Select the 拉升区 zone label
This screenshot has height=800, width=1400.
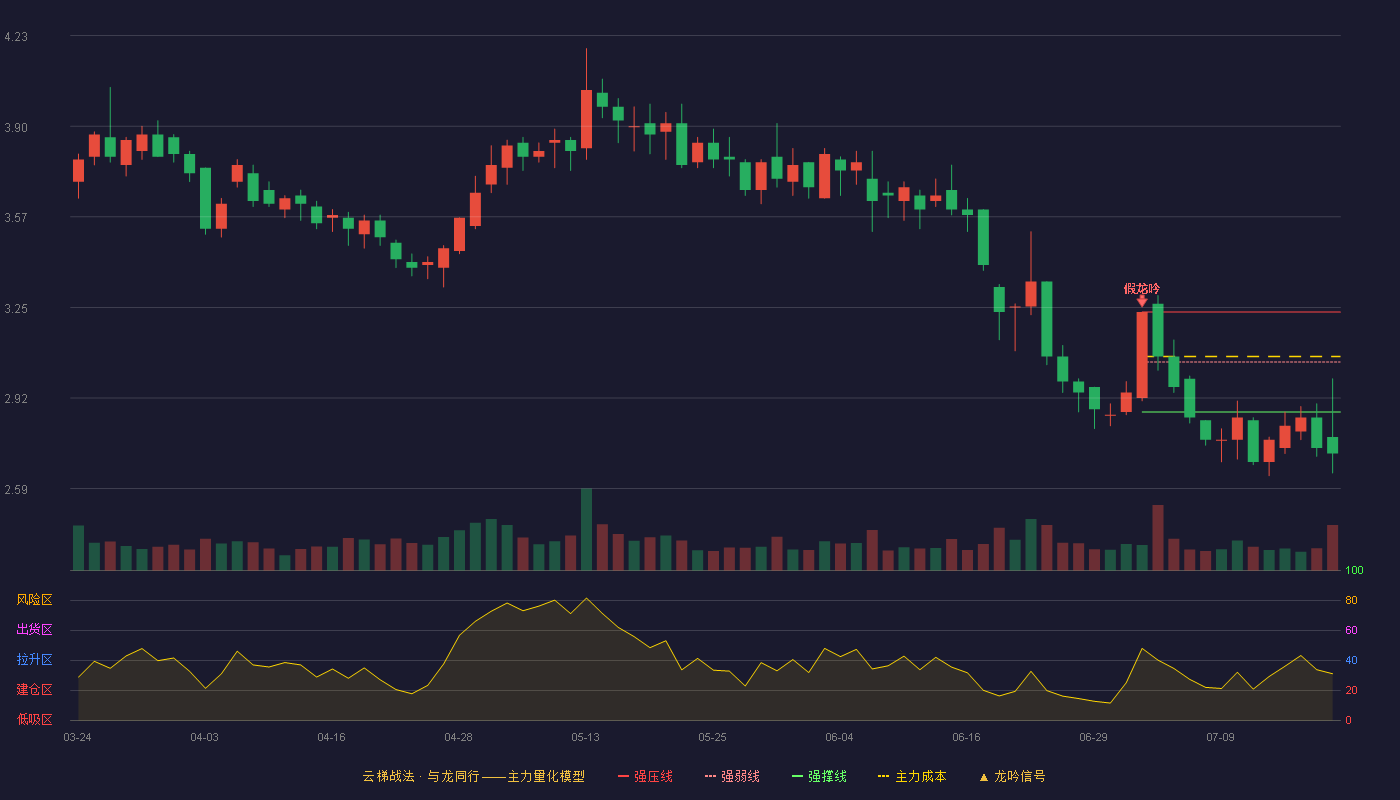coord(34,660)
